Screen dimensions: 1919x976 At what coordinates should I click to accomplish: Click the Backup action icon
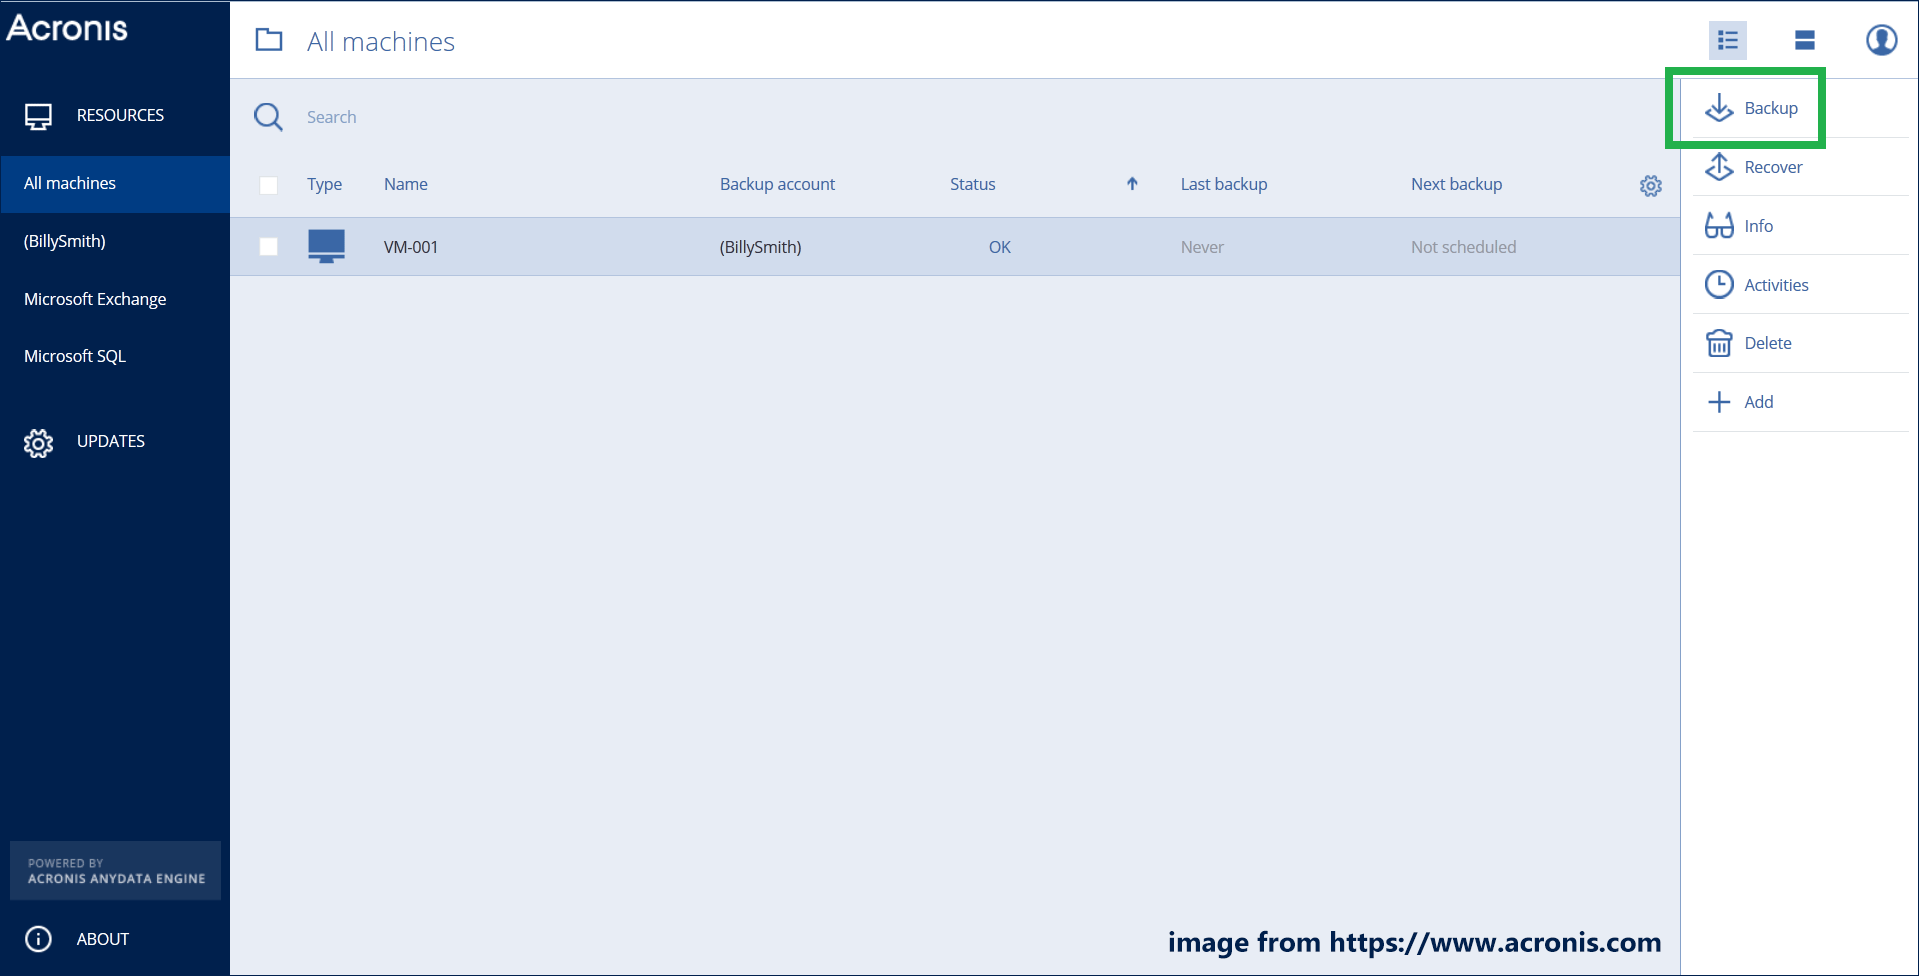(x=1719, y=108)
